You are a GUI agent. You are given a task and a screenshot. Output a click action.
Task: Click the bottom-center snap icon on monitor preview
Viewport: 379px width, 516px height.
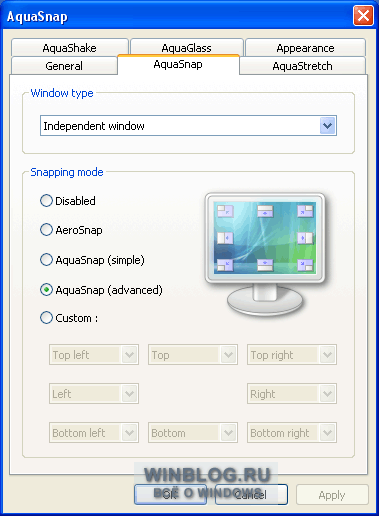[x=265, y=265]
